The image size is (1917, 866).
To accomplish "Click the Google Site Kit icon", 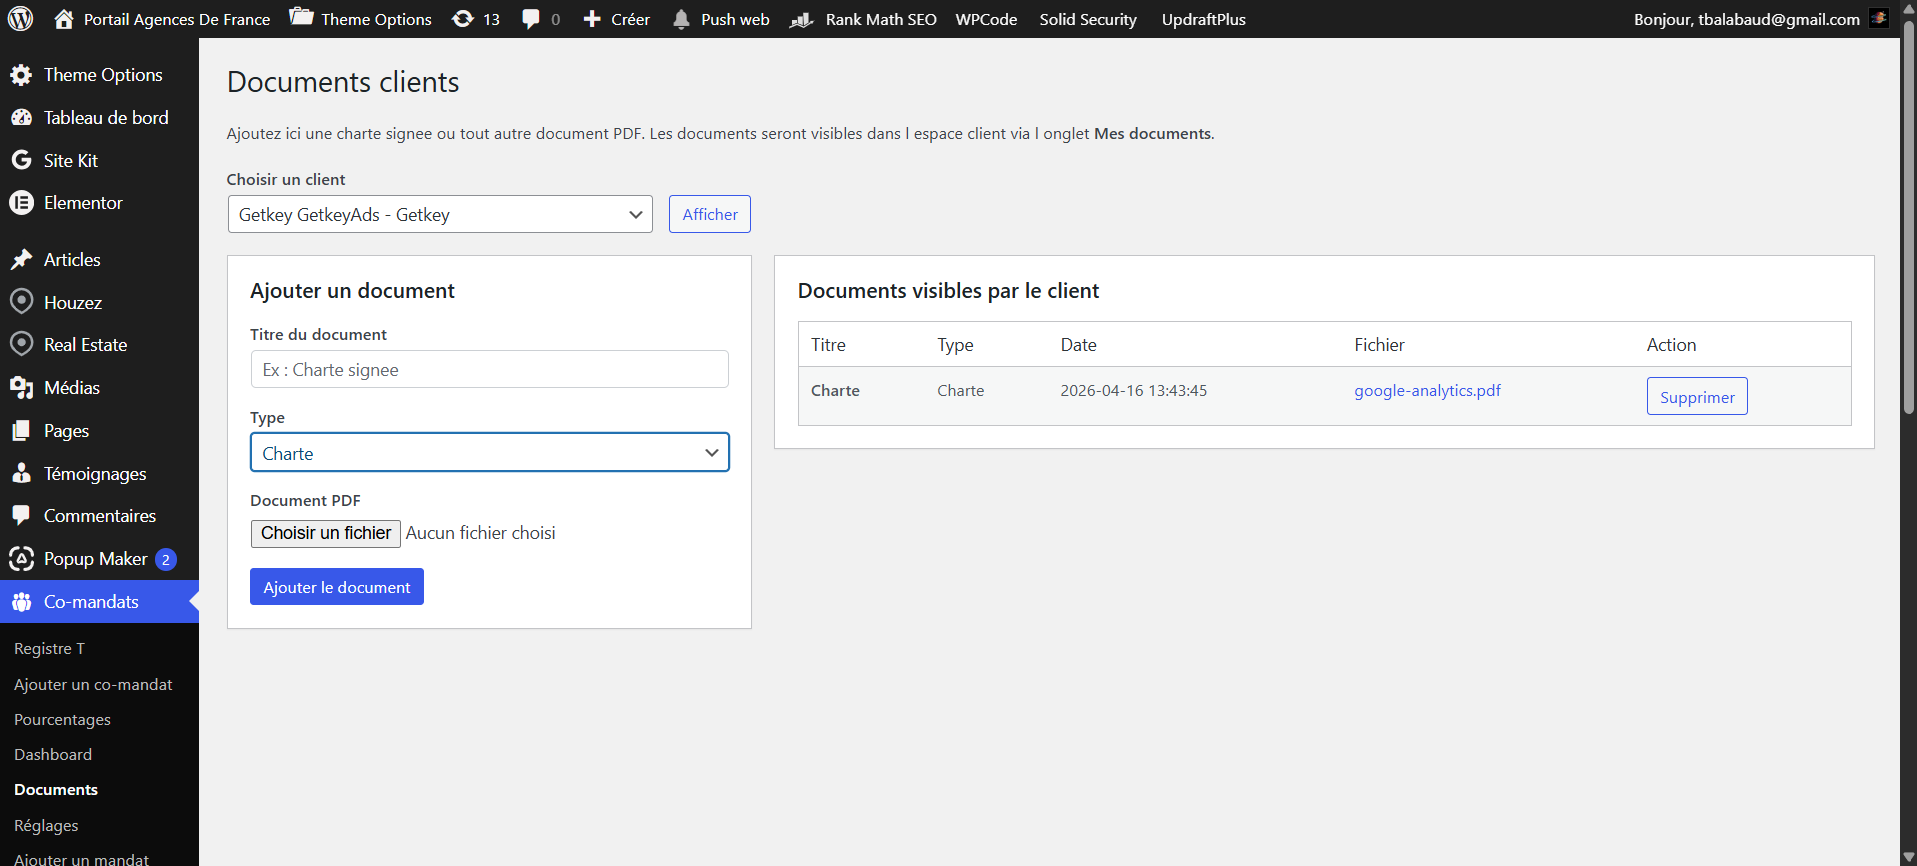I will (21, 160).
